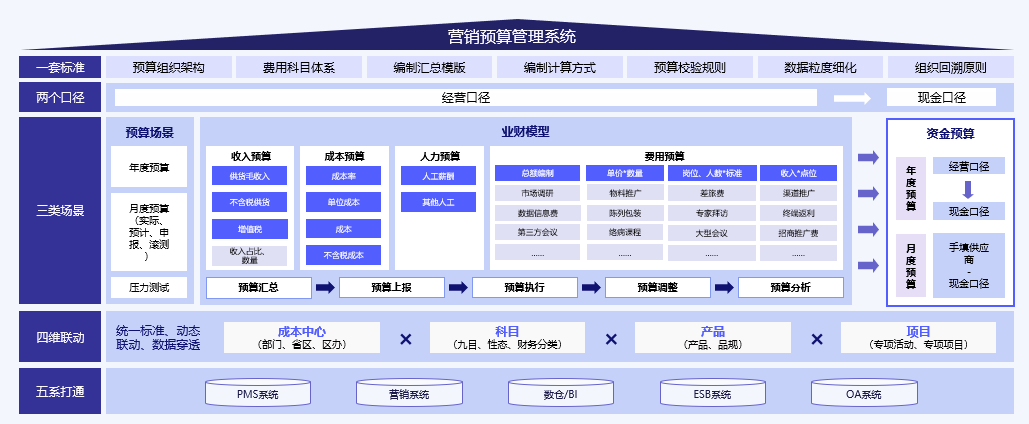
Task: Click 现金口径 box in 两个口径 row
Action: (942, 98)
